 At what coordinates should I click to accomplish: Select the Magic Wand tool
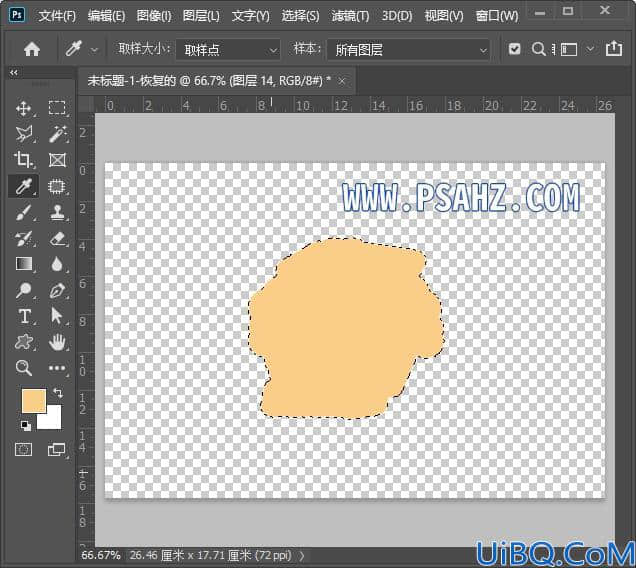point(57,134)
